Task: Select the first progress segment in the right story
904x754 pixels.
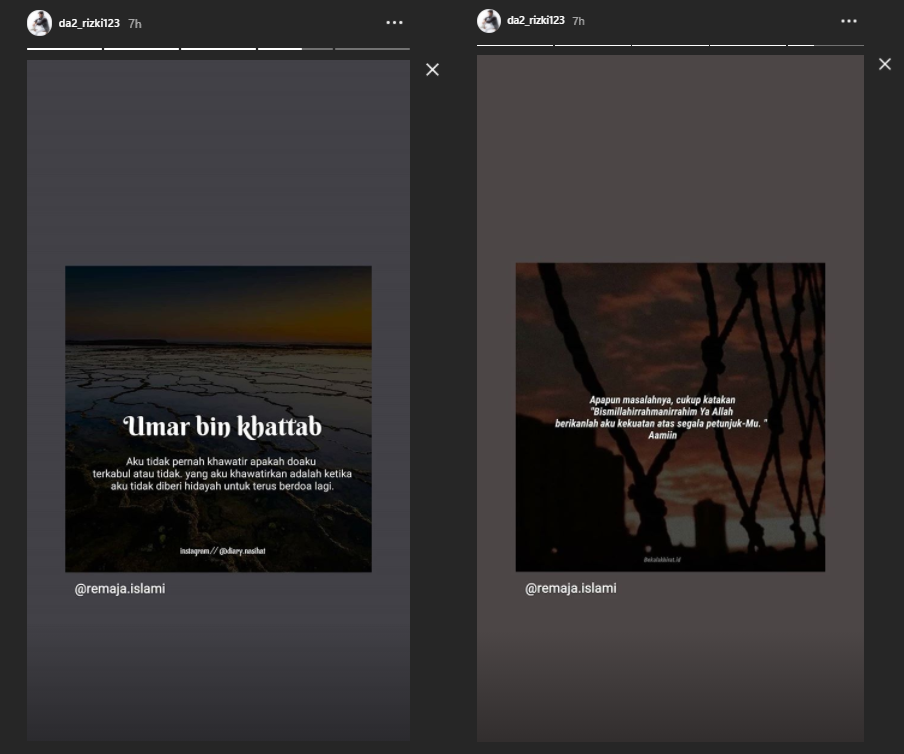Action: click(x=514, y=45)
